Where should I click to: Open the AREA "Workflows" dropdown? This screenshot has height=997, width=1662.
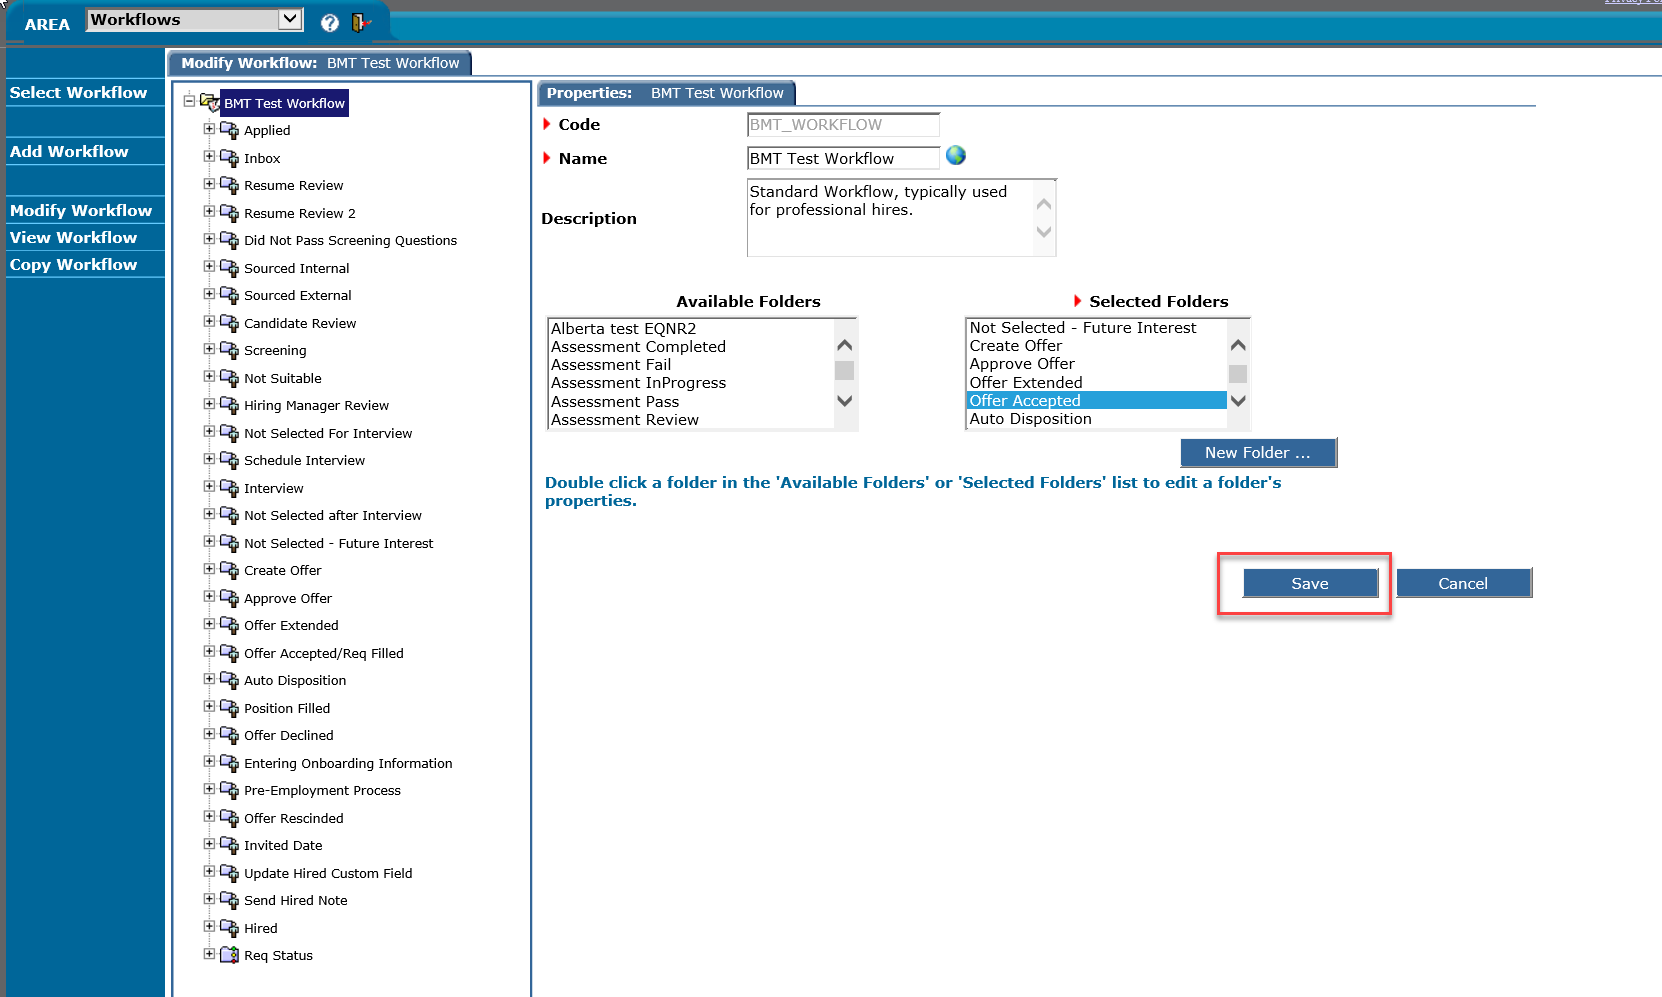(288, 18)
